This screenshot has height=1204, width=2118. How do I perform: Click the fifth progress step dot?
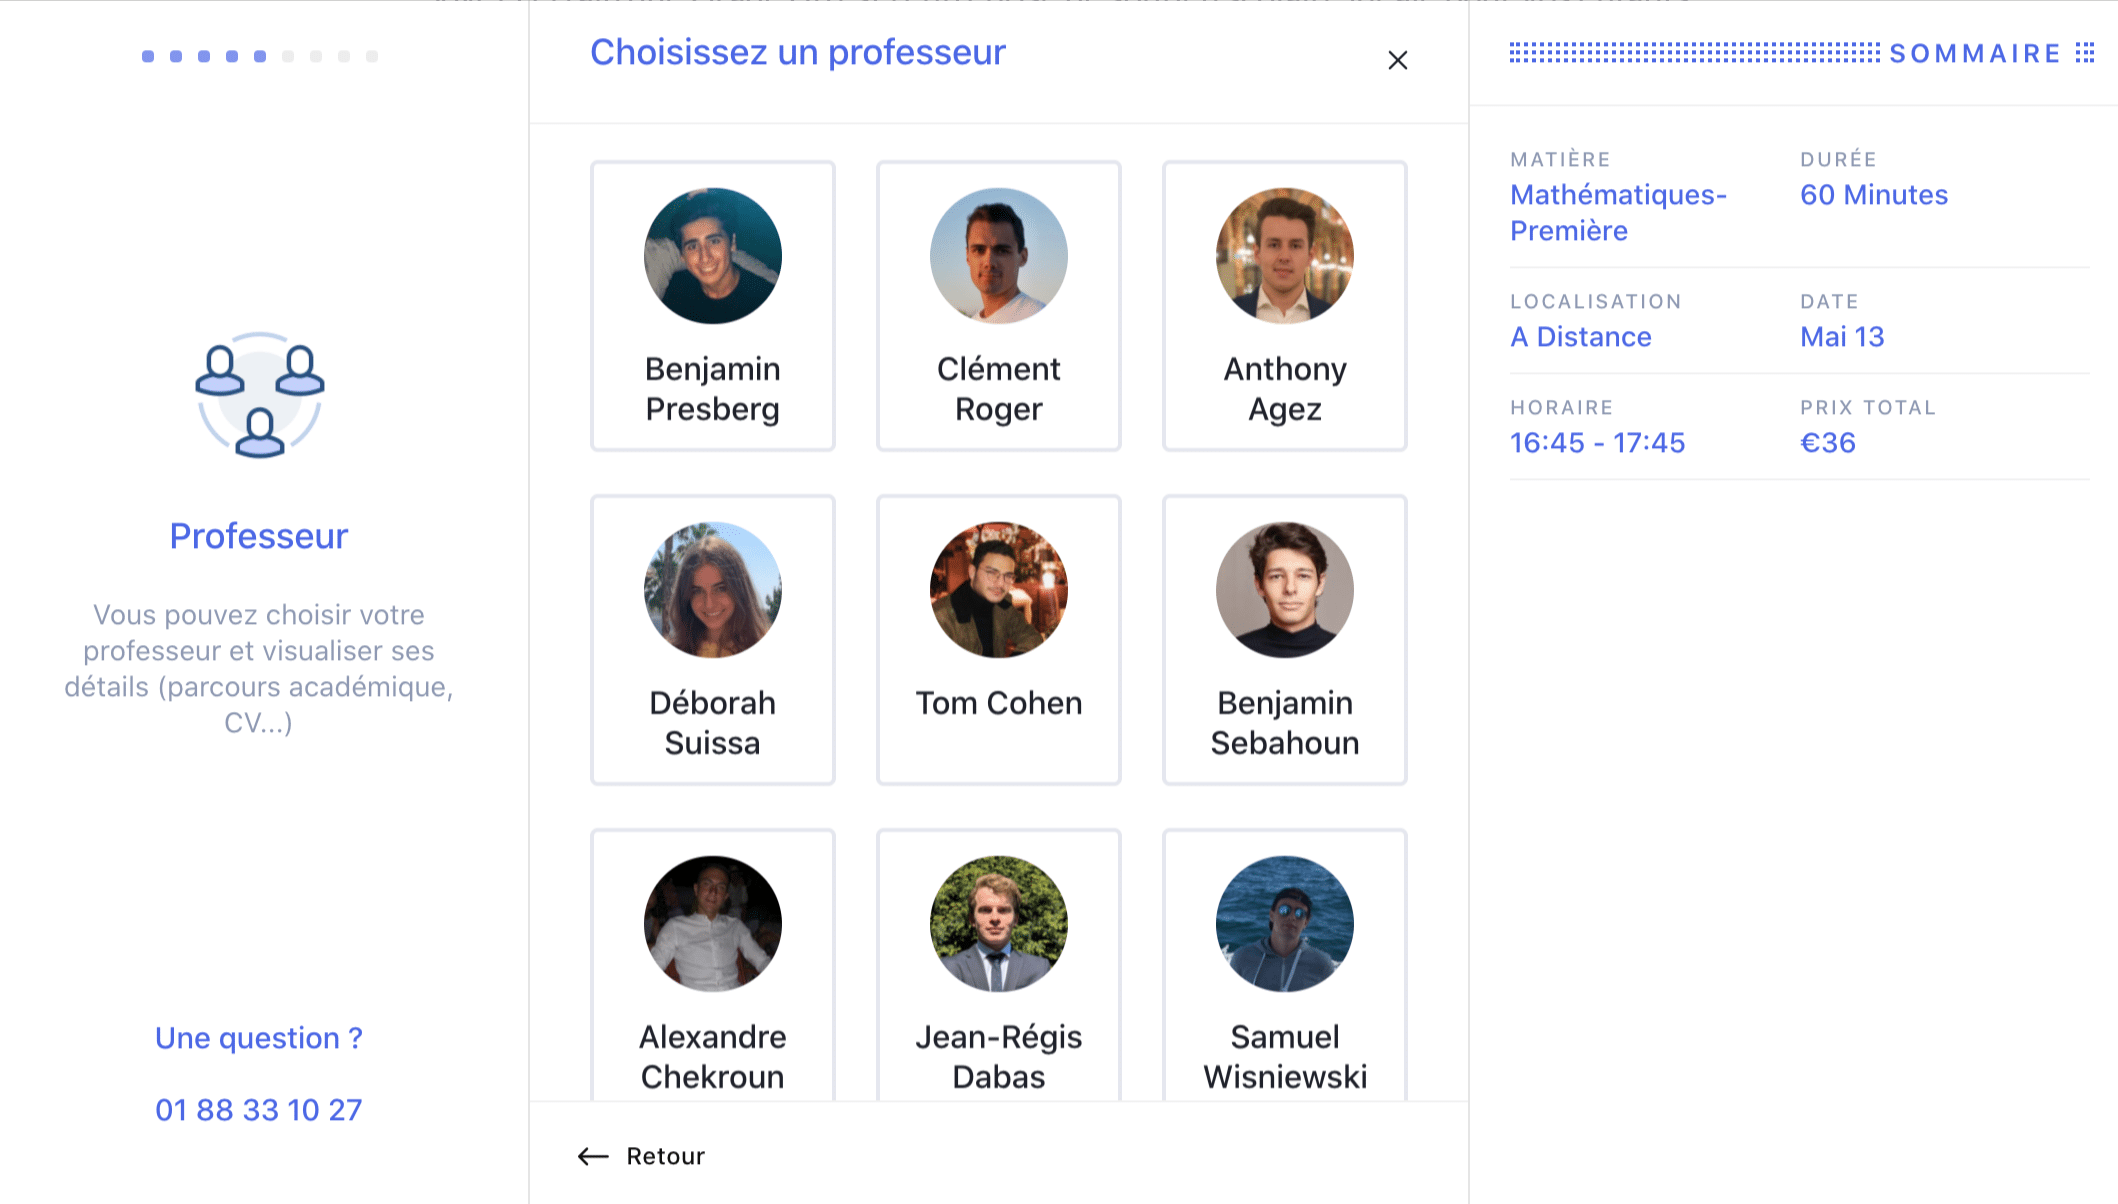(x=260, y=56)
